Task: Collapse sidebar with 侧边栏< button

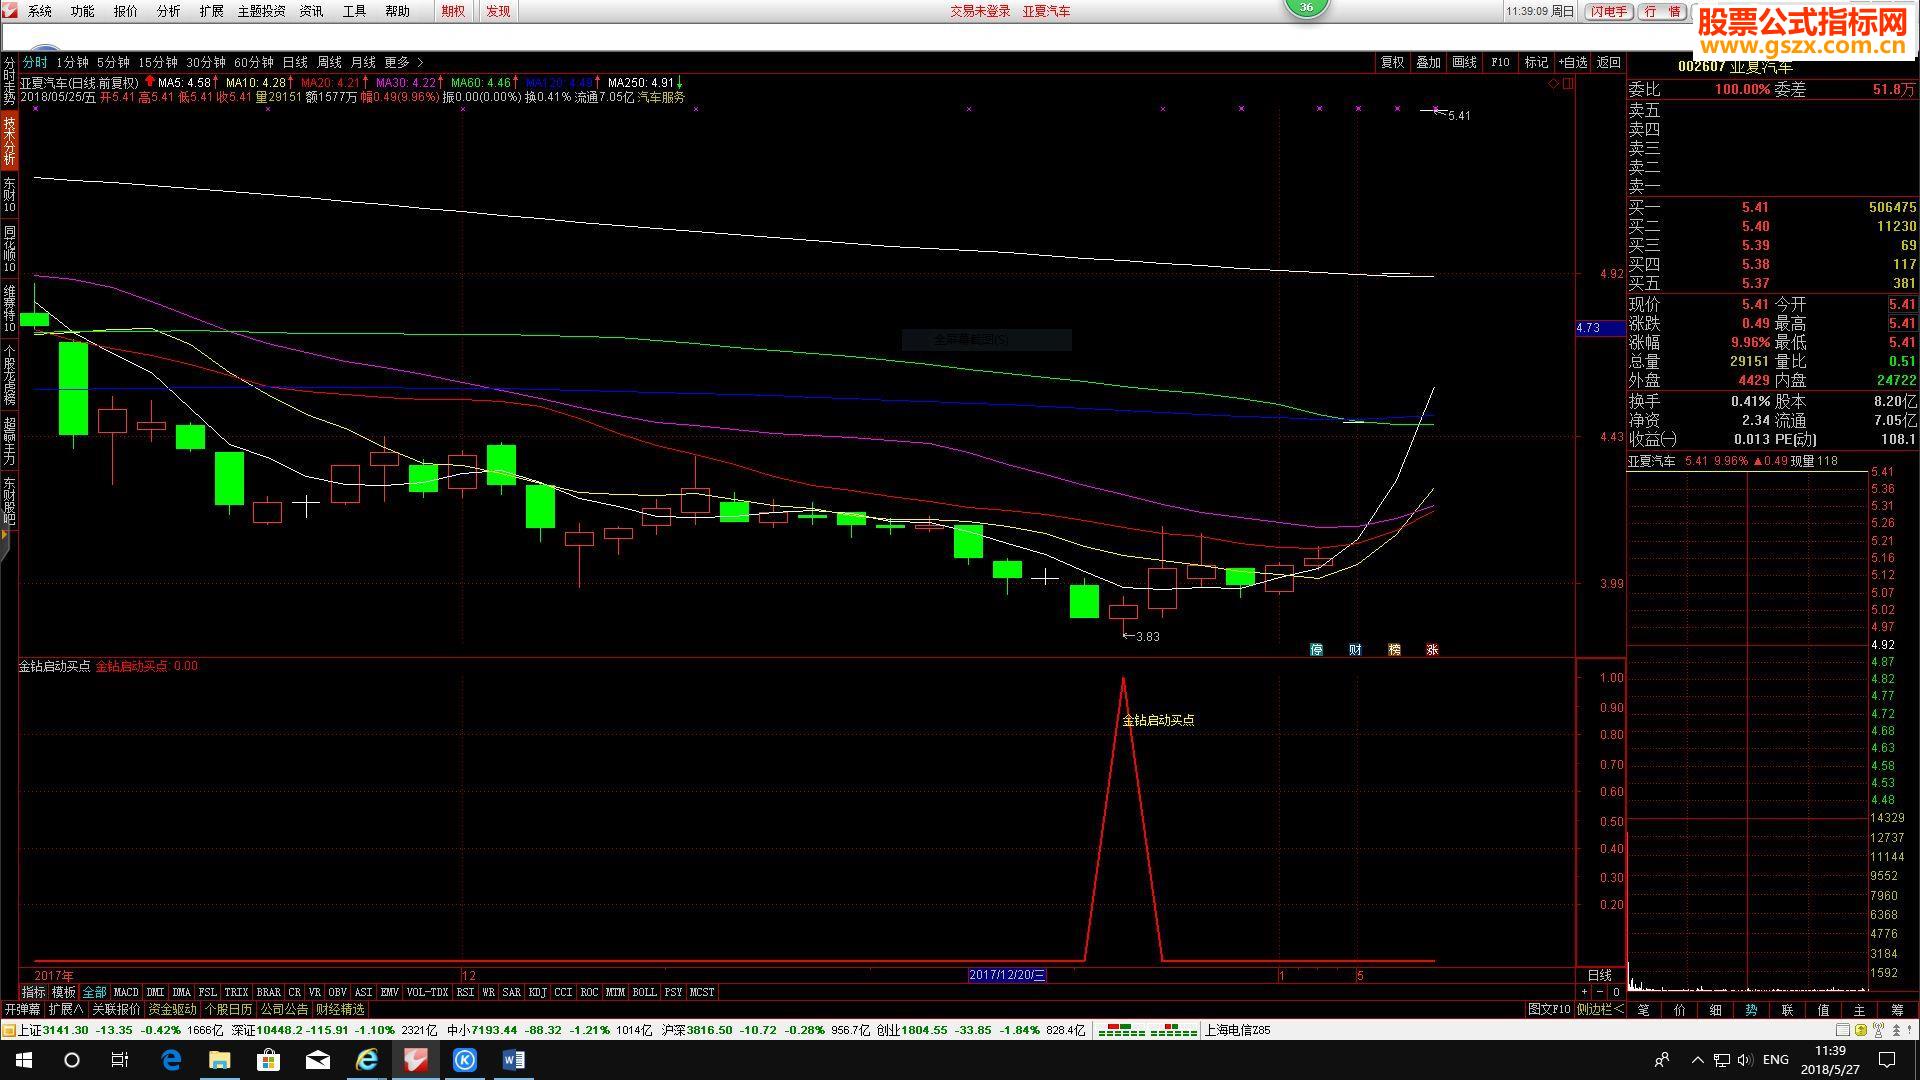Action: coord(1600,1009)
